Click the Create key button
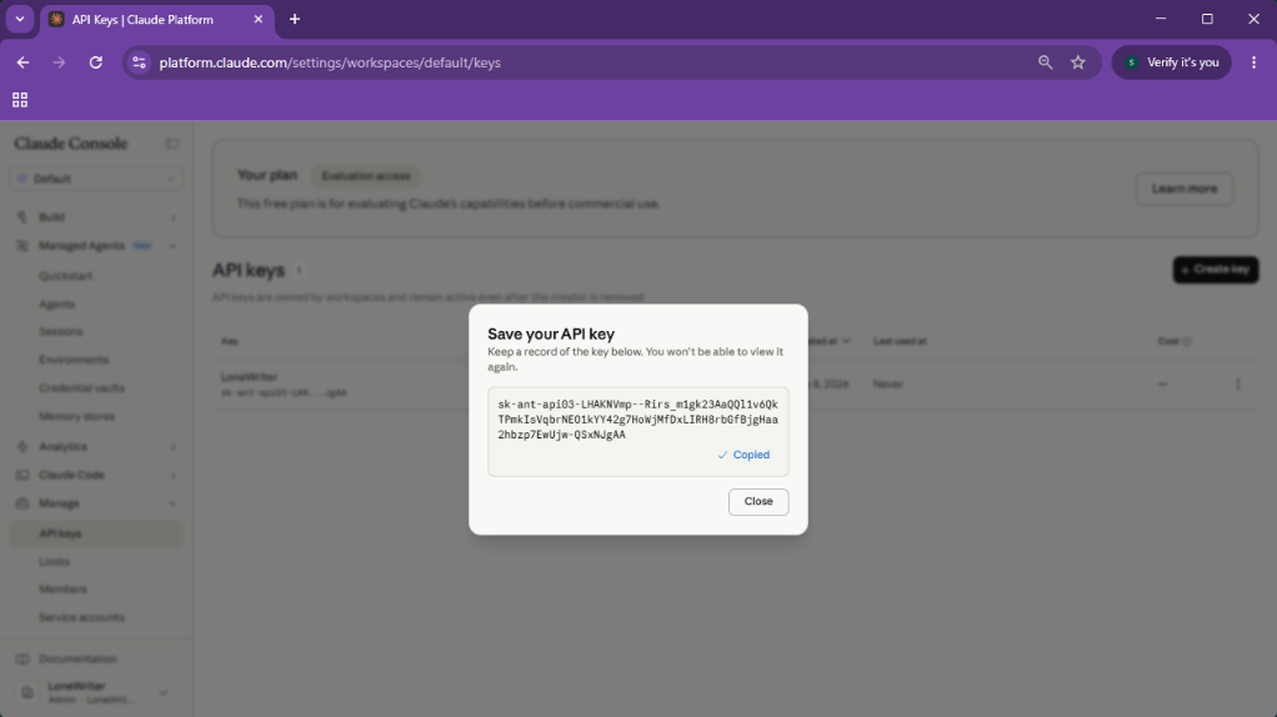This screenshot has height=717, width=1277. click(x=1215, y=270)
